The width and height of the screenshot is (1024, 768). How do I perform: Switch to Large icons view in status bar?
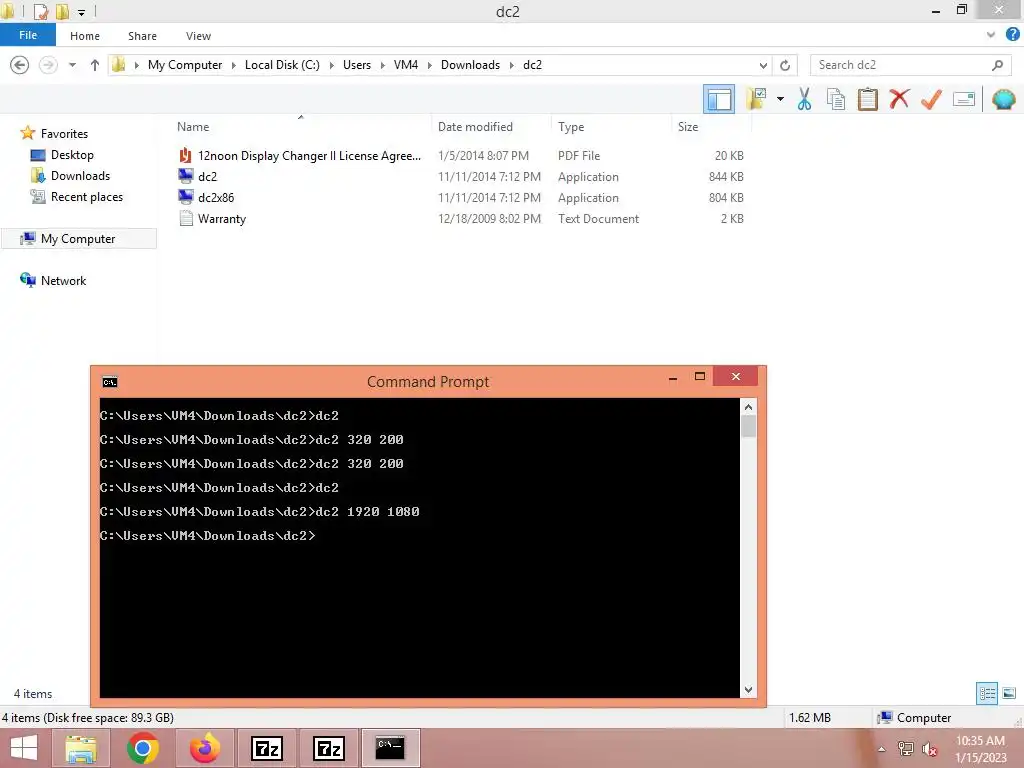(x=1009, y=693)
